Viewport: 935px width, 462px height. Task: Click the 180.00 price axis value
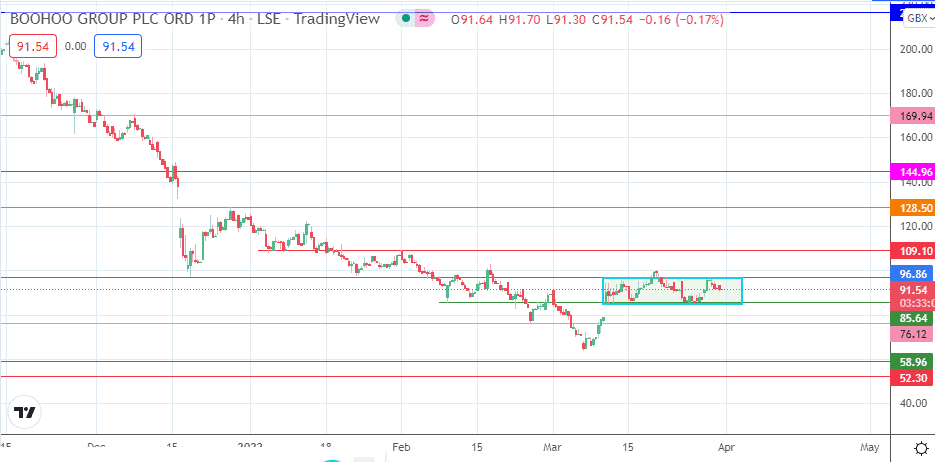pos(914,93)
